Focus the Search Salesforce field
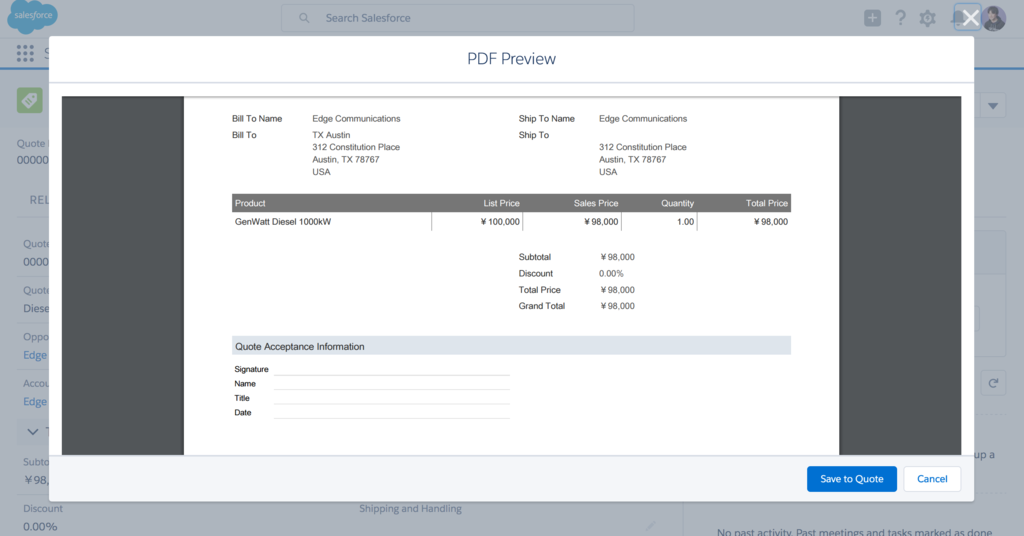Image resolution: width=1024 pixels, height=536 pixels. pyautogui.click(x=457, y=18)
